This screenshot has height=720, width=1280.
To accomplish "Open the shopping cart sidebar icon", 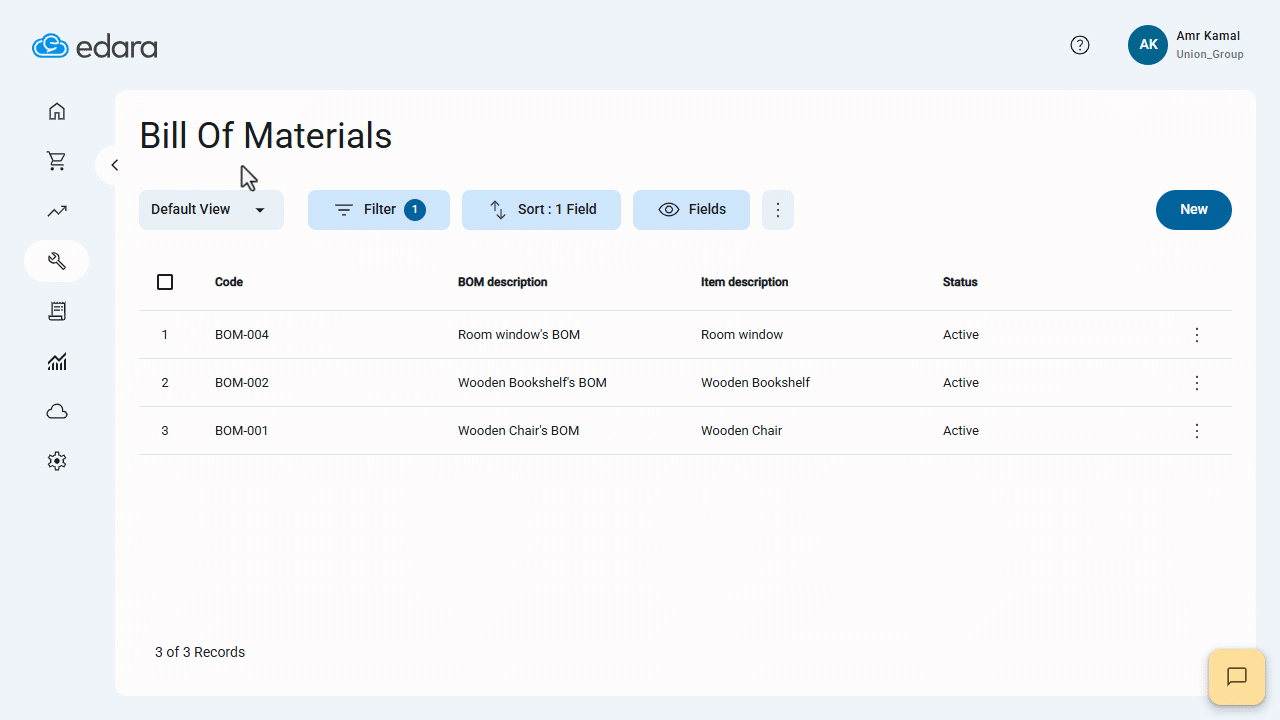I will click(57, 161).
